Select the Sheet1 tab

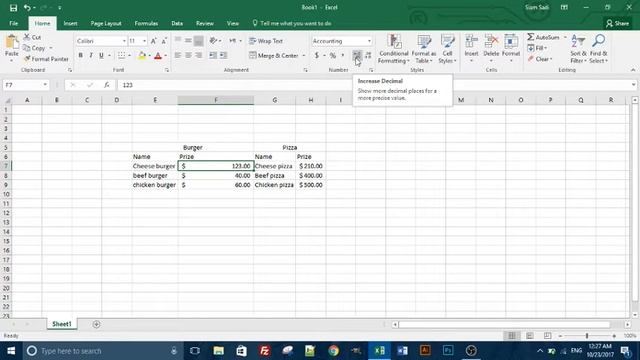[62, 324]
